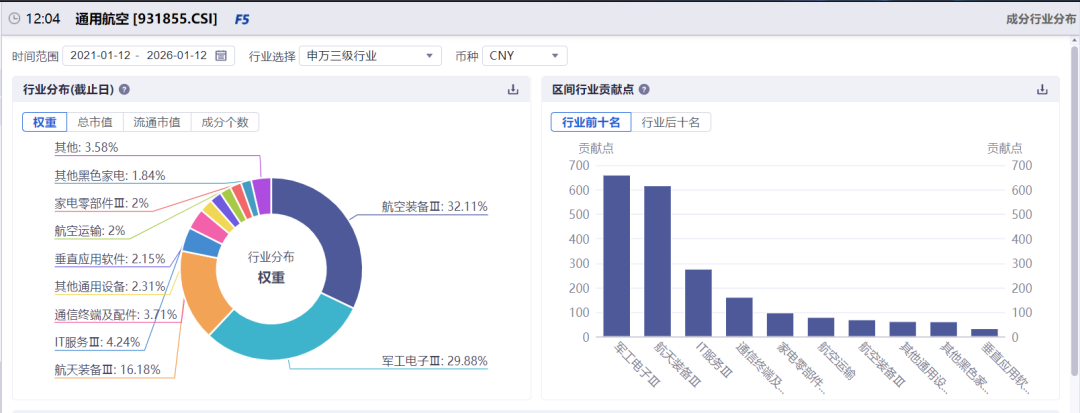Click help icon next to 区间行业贡献点

645,89
